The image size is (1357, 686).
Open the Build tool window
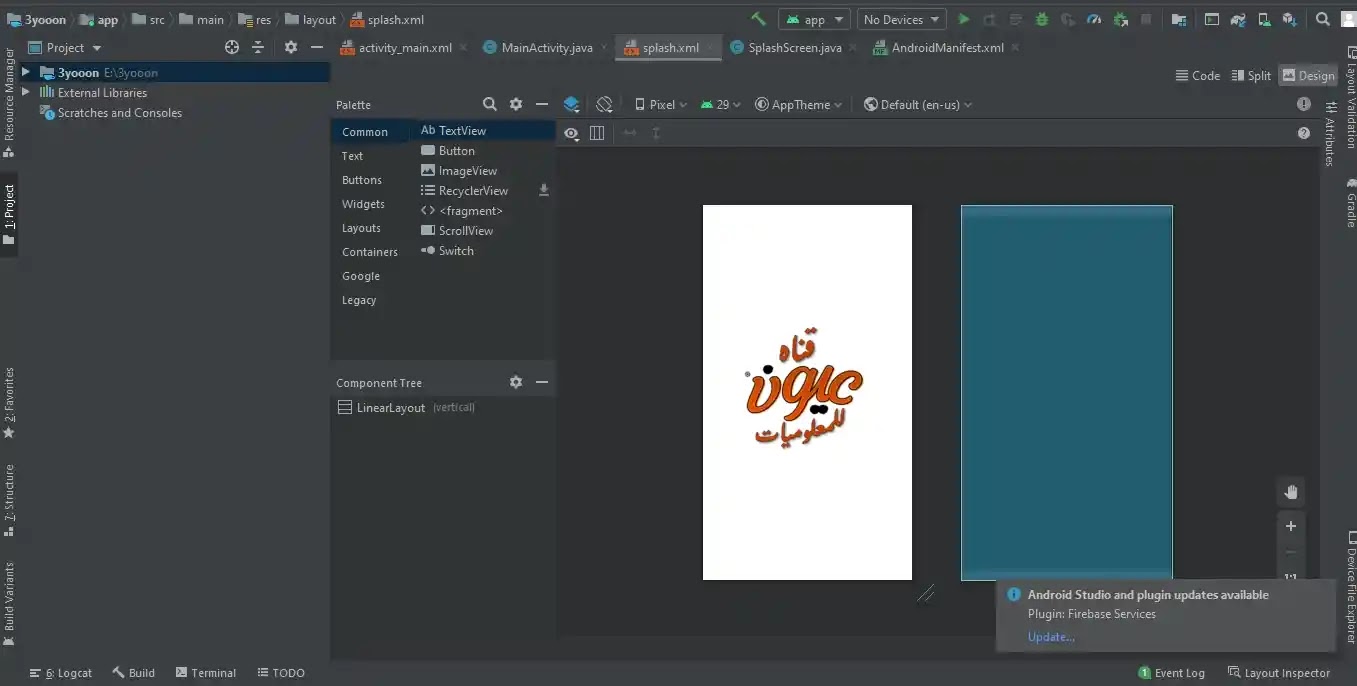133,673
